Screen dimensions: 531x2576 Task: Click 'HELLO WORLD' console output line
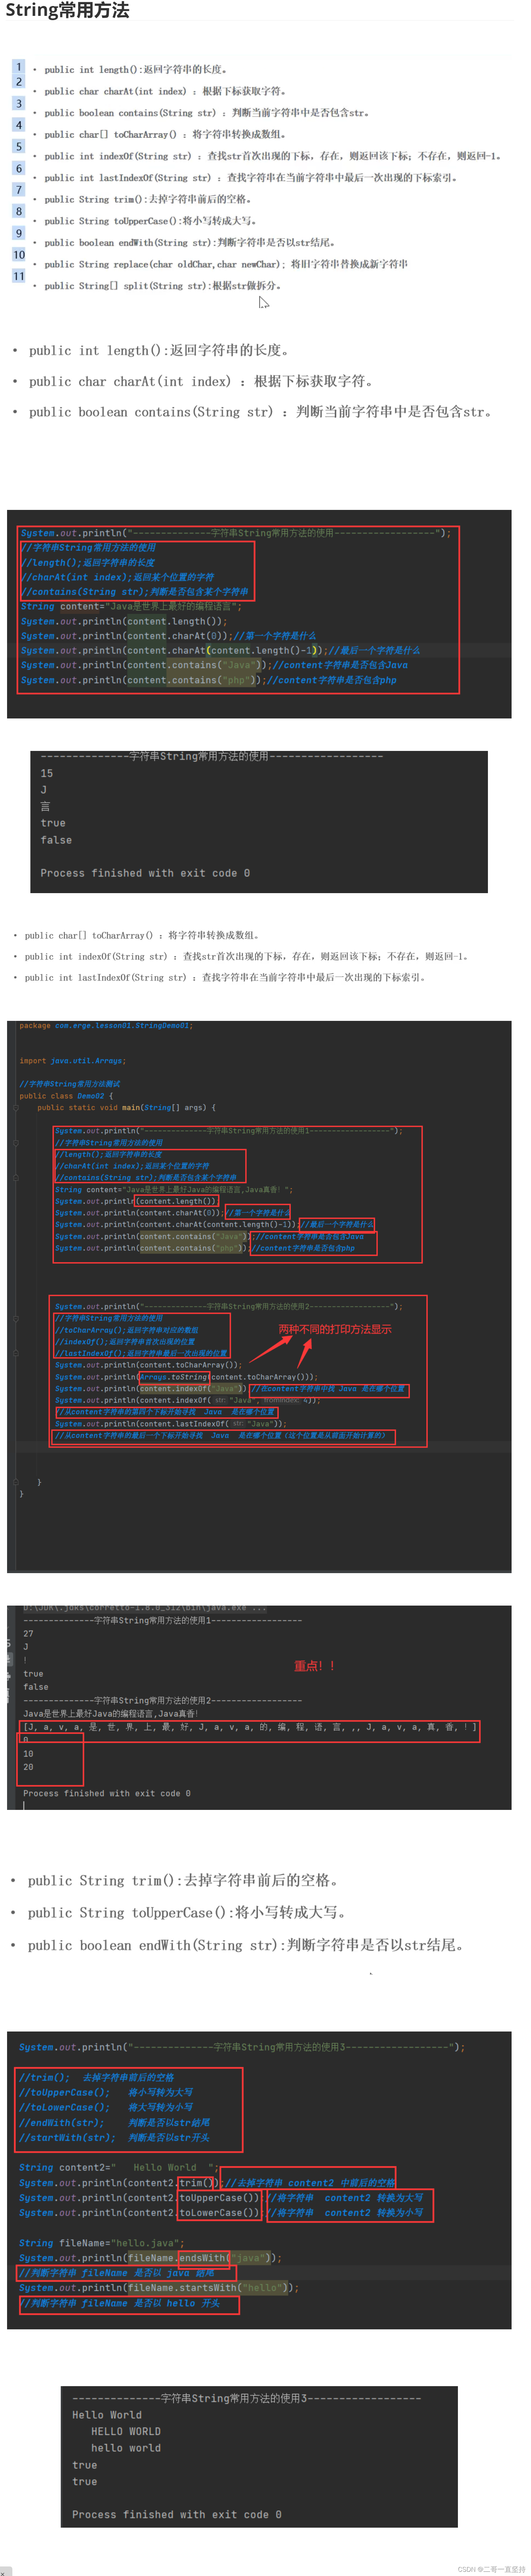click(126, 2431)
